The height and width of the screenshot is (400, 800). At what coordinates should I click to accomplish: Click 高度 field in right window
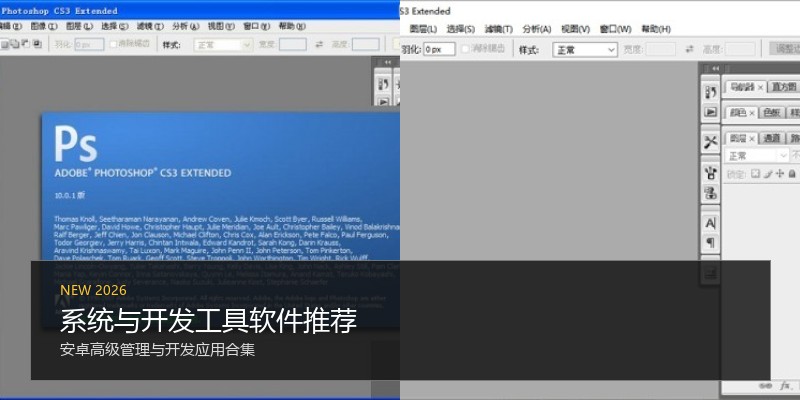tap(740, 49)
